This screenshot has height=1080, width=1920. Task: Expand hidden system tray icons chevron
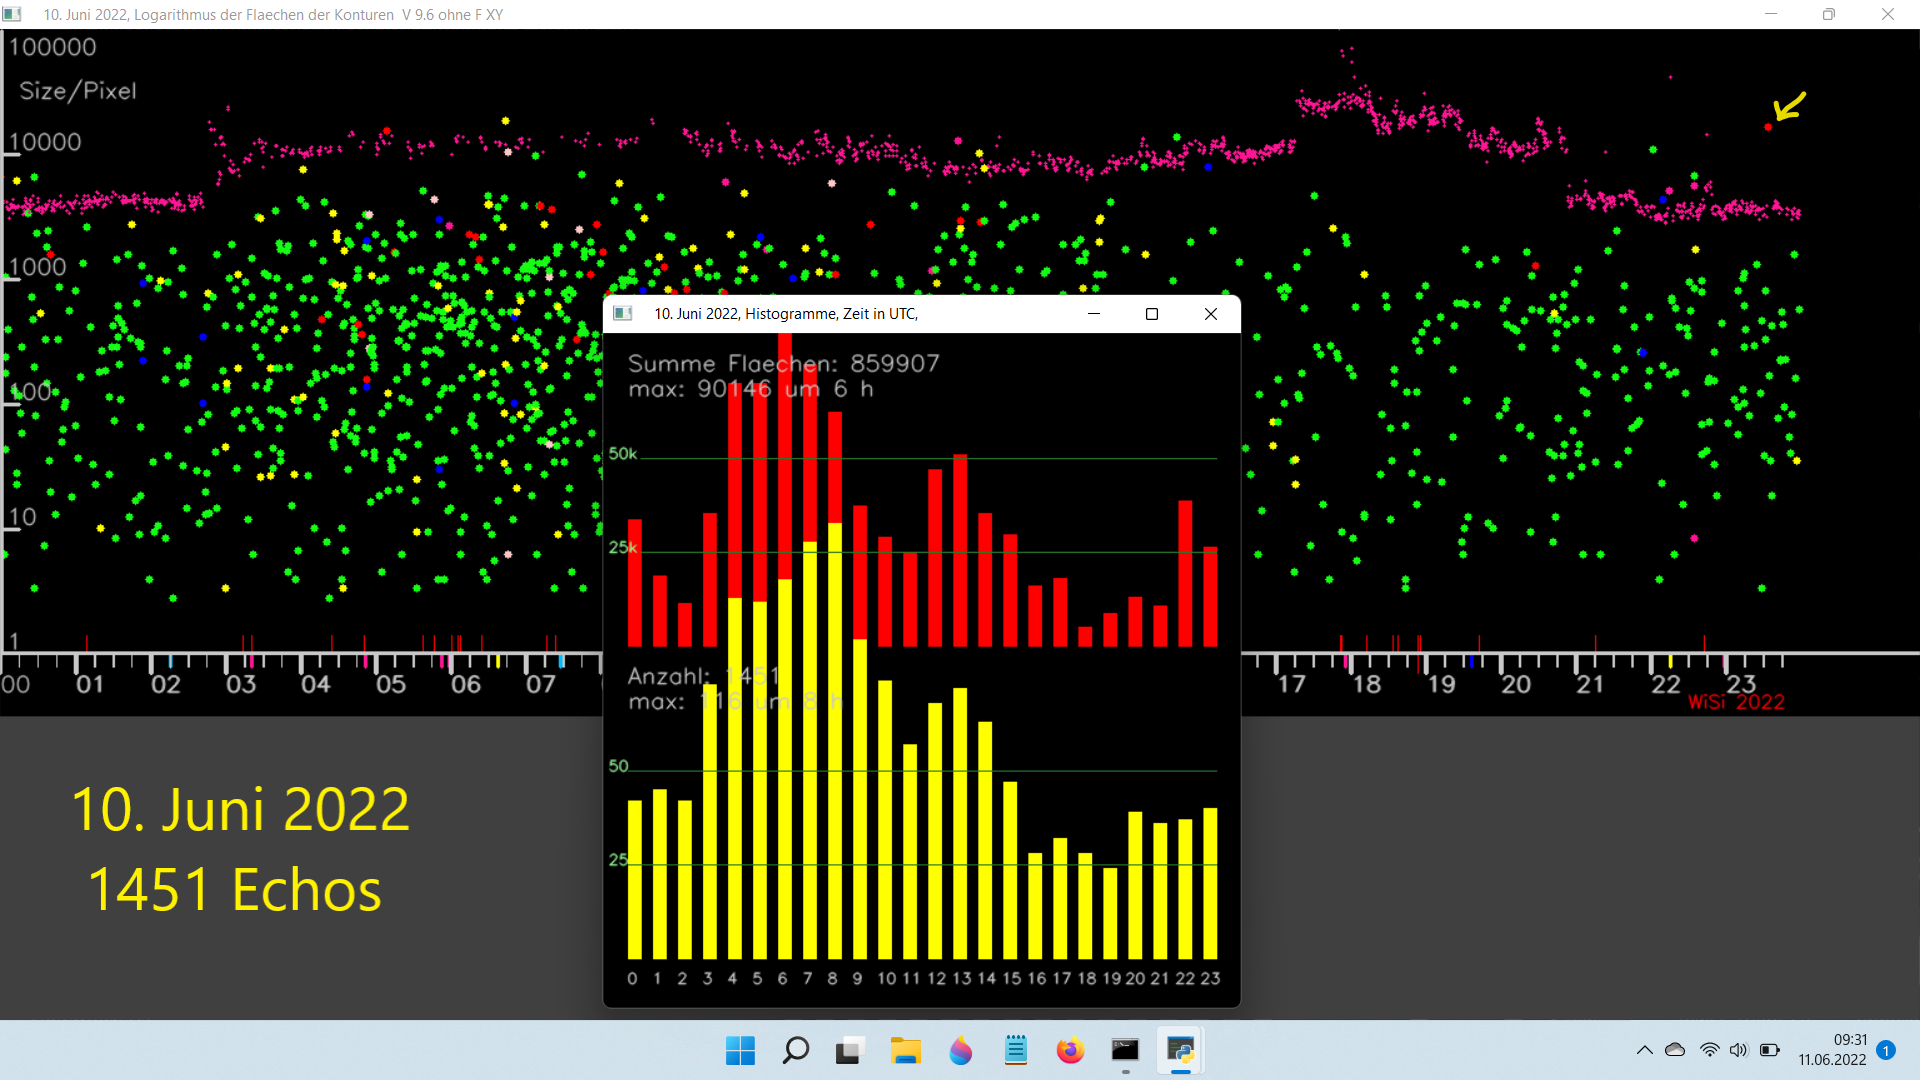1644,1050
